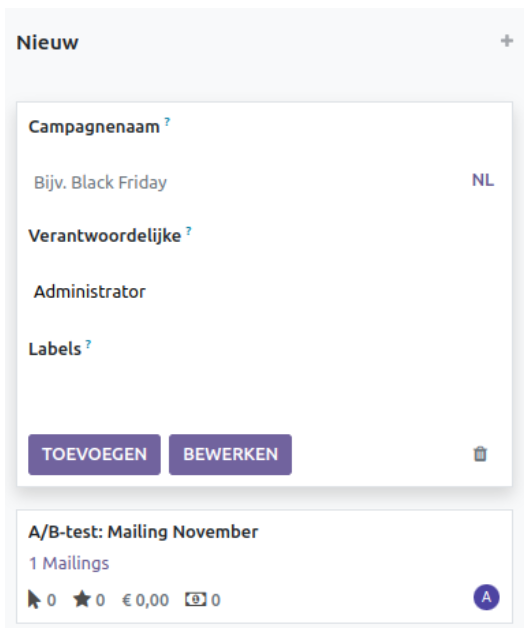Open the Verantwoordelijke Administrator dropdown field
The image size is (524, 636).
[264, 292]
